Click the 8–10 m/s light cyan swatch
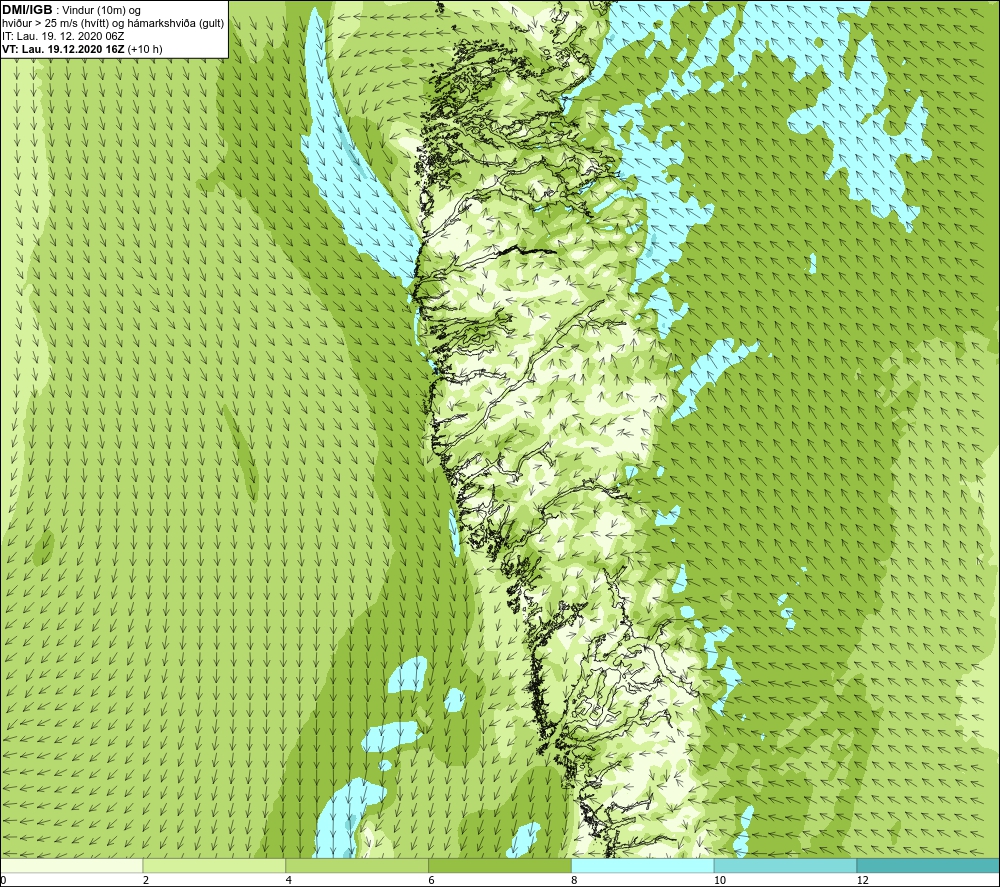1000x887 pixels. [643, 865]
